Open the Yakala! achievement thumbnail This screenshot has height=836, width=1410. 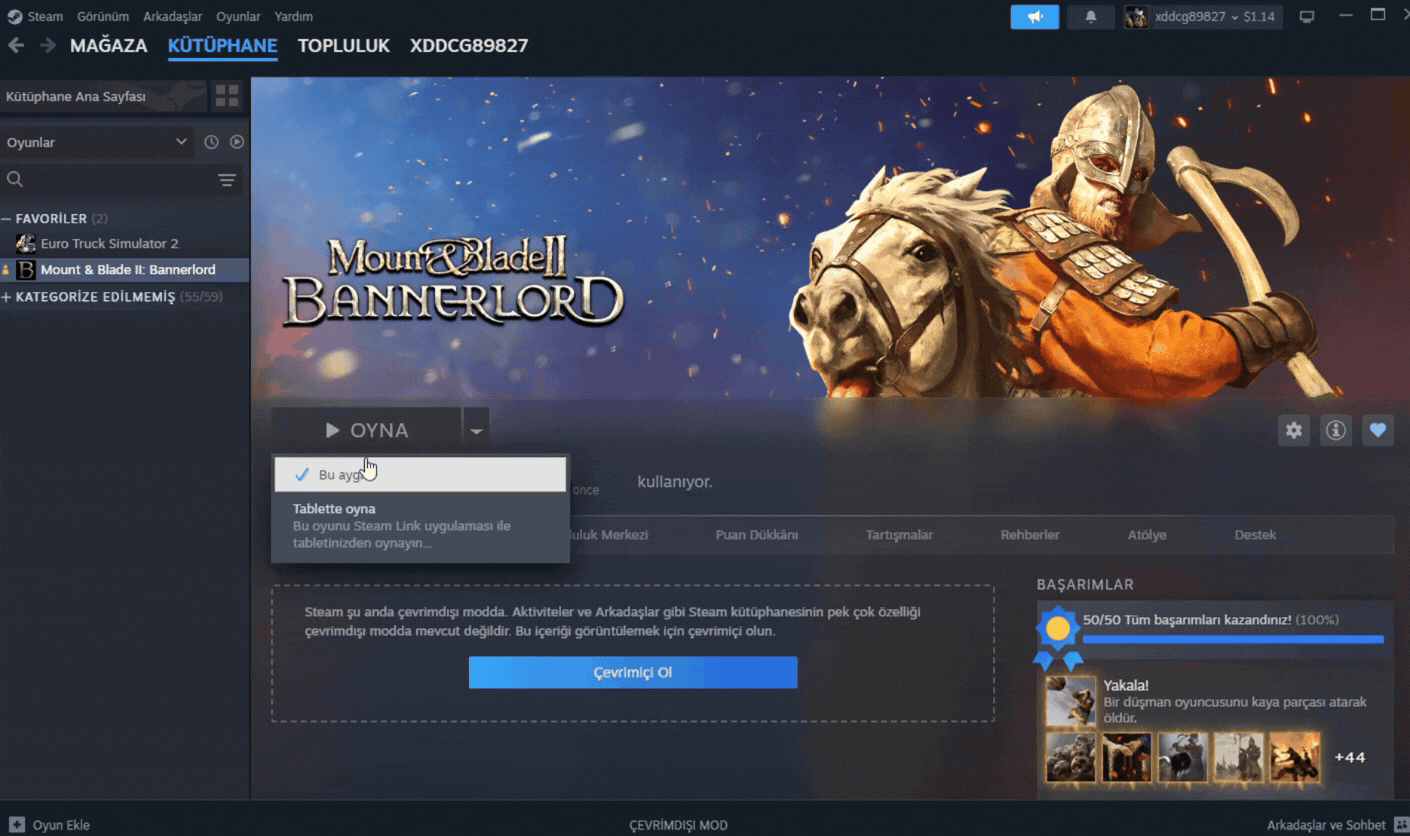[x=1071, y=701]
